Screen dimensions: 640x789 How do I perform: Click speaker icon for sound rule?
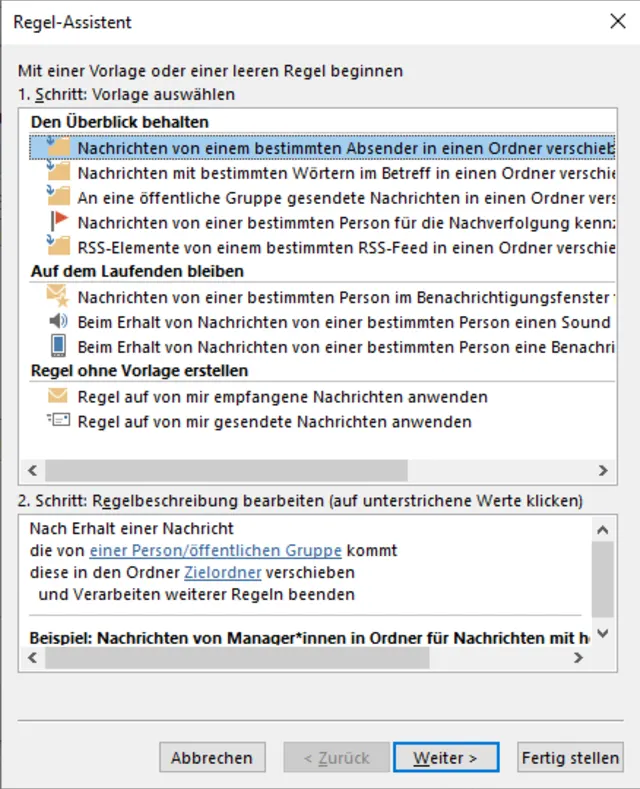58,321
